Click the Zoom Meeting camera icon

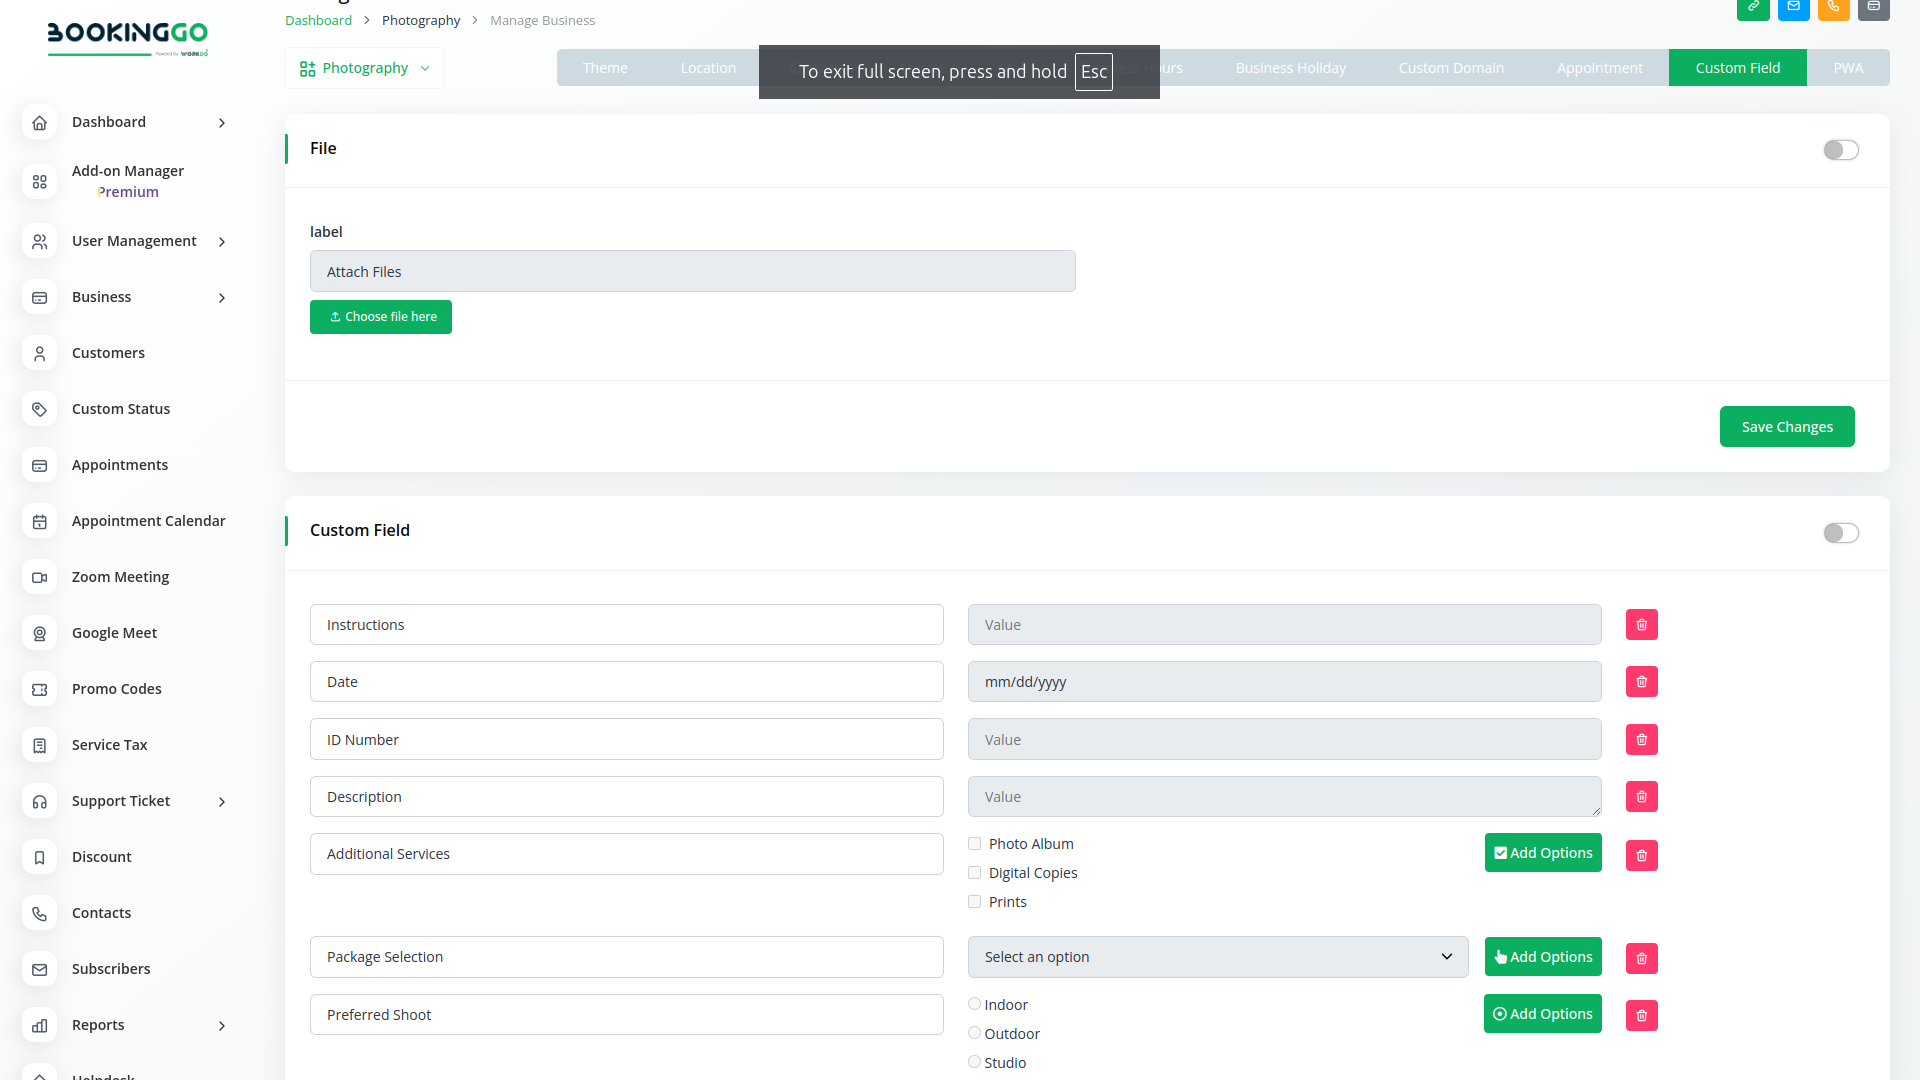40,578
